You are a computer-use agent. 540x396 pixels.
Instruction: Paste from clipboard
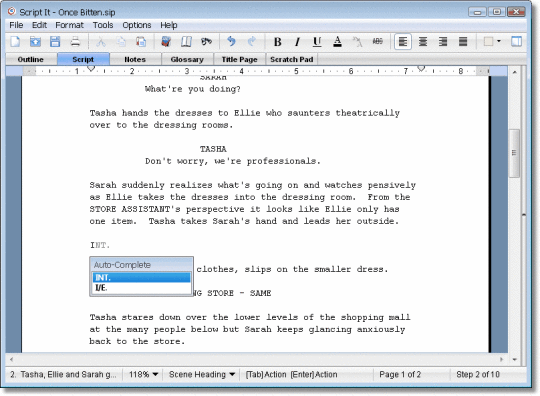[x=141, y=42]
